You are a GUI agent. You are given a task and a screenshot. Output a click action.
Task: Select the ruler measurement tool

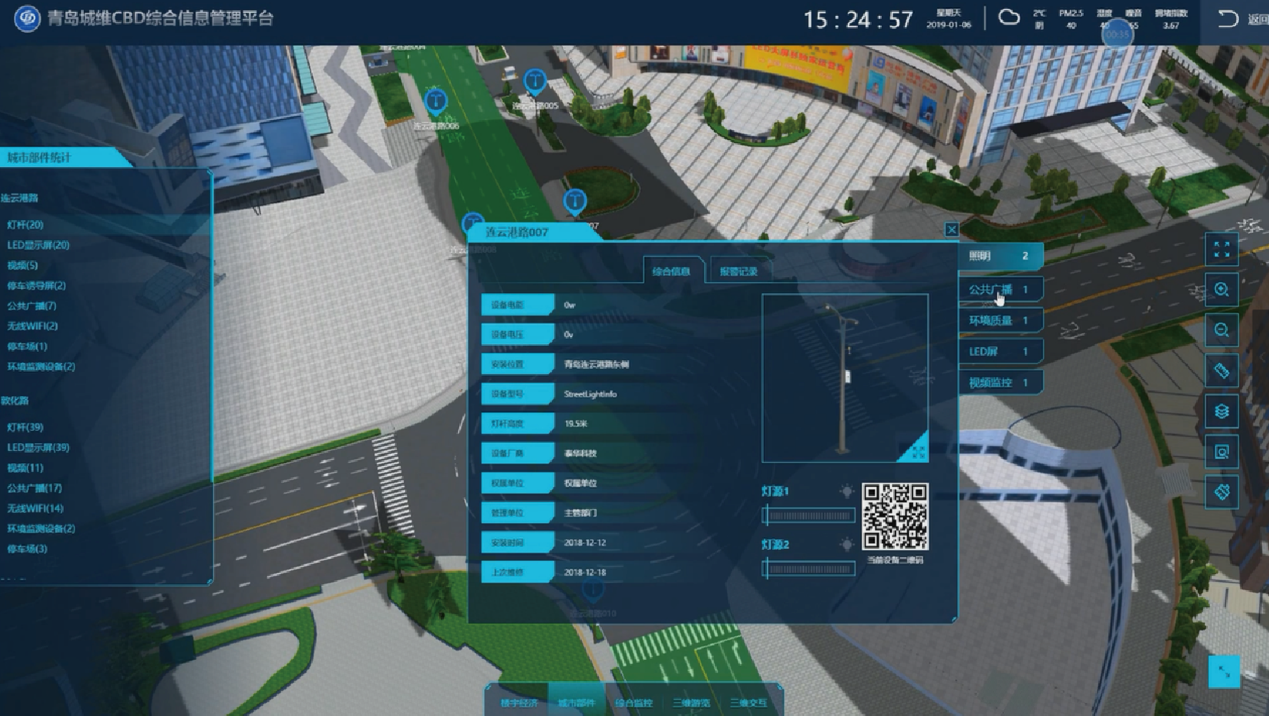pyautogui.click(x=1221, y=371)
